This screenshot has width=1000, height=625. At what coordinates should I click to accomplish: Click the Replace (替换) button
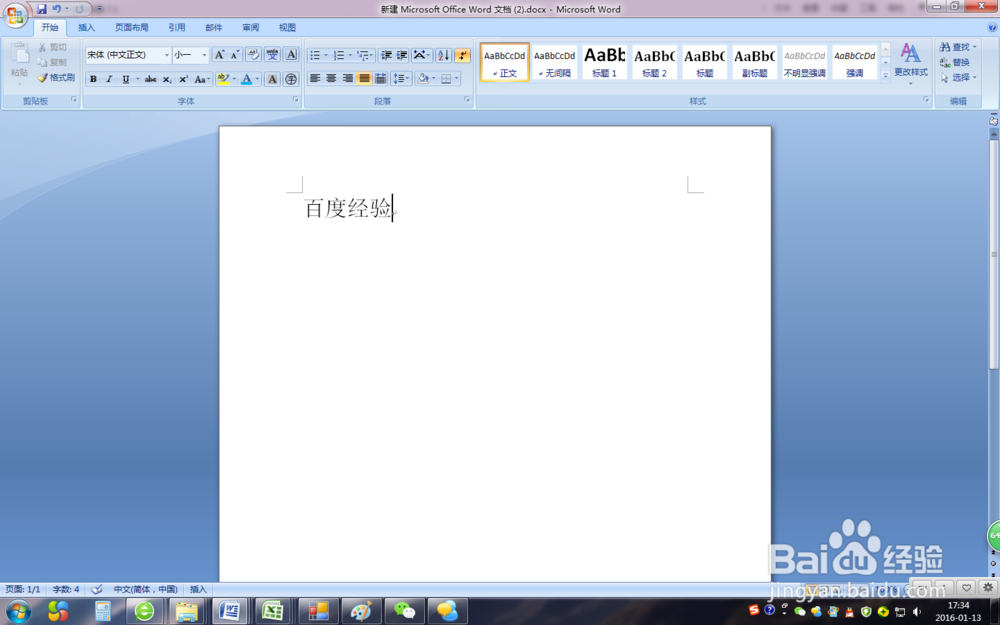(955, 62)
